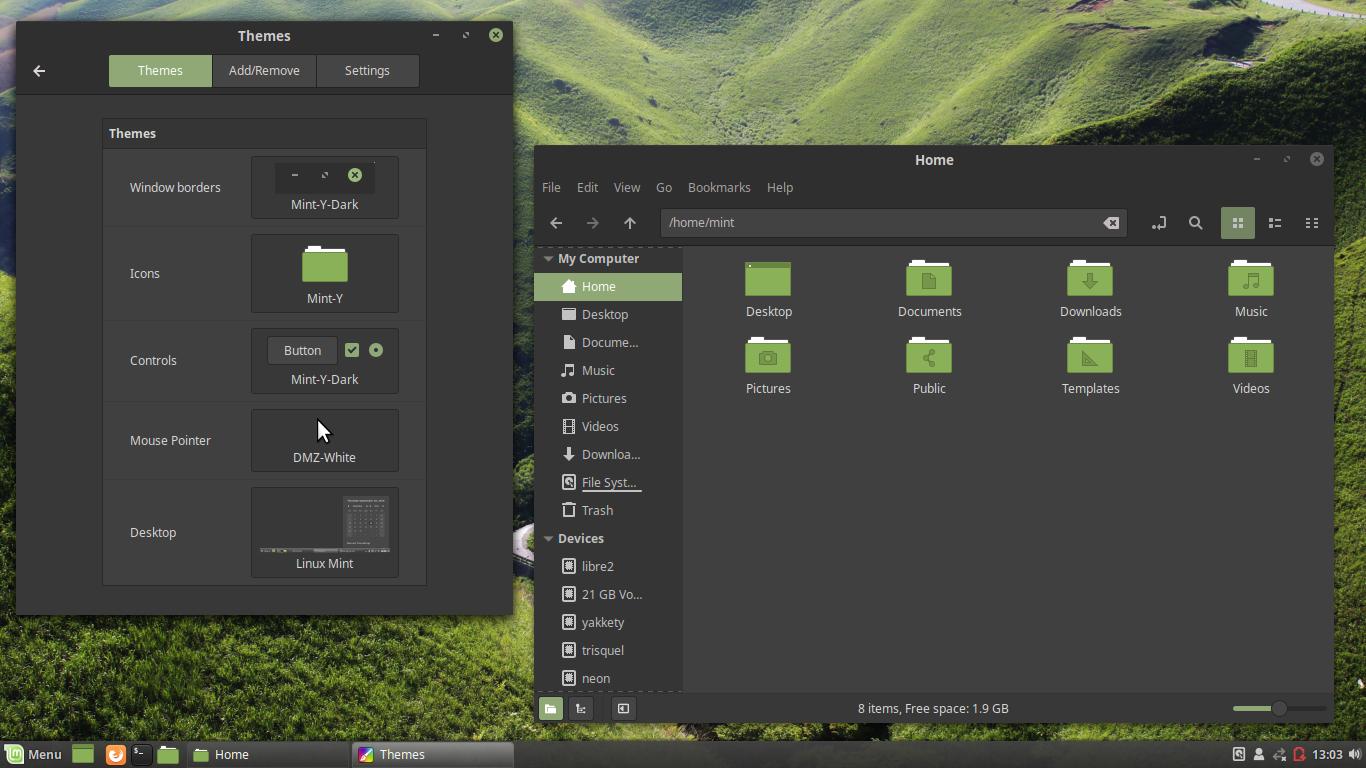Select Desktop in the sidebar
The width and height of the screenshot is (1366, 768).
(x=608, y=315)
